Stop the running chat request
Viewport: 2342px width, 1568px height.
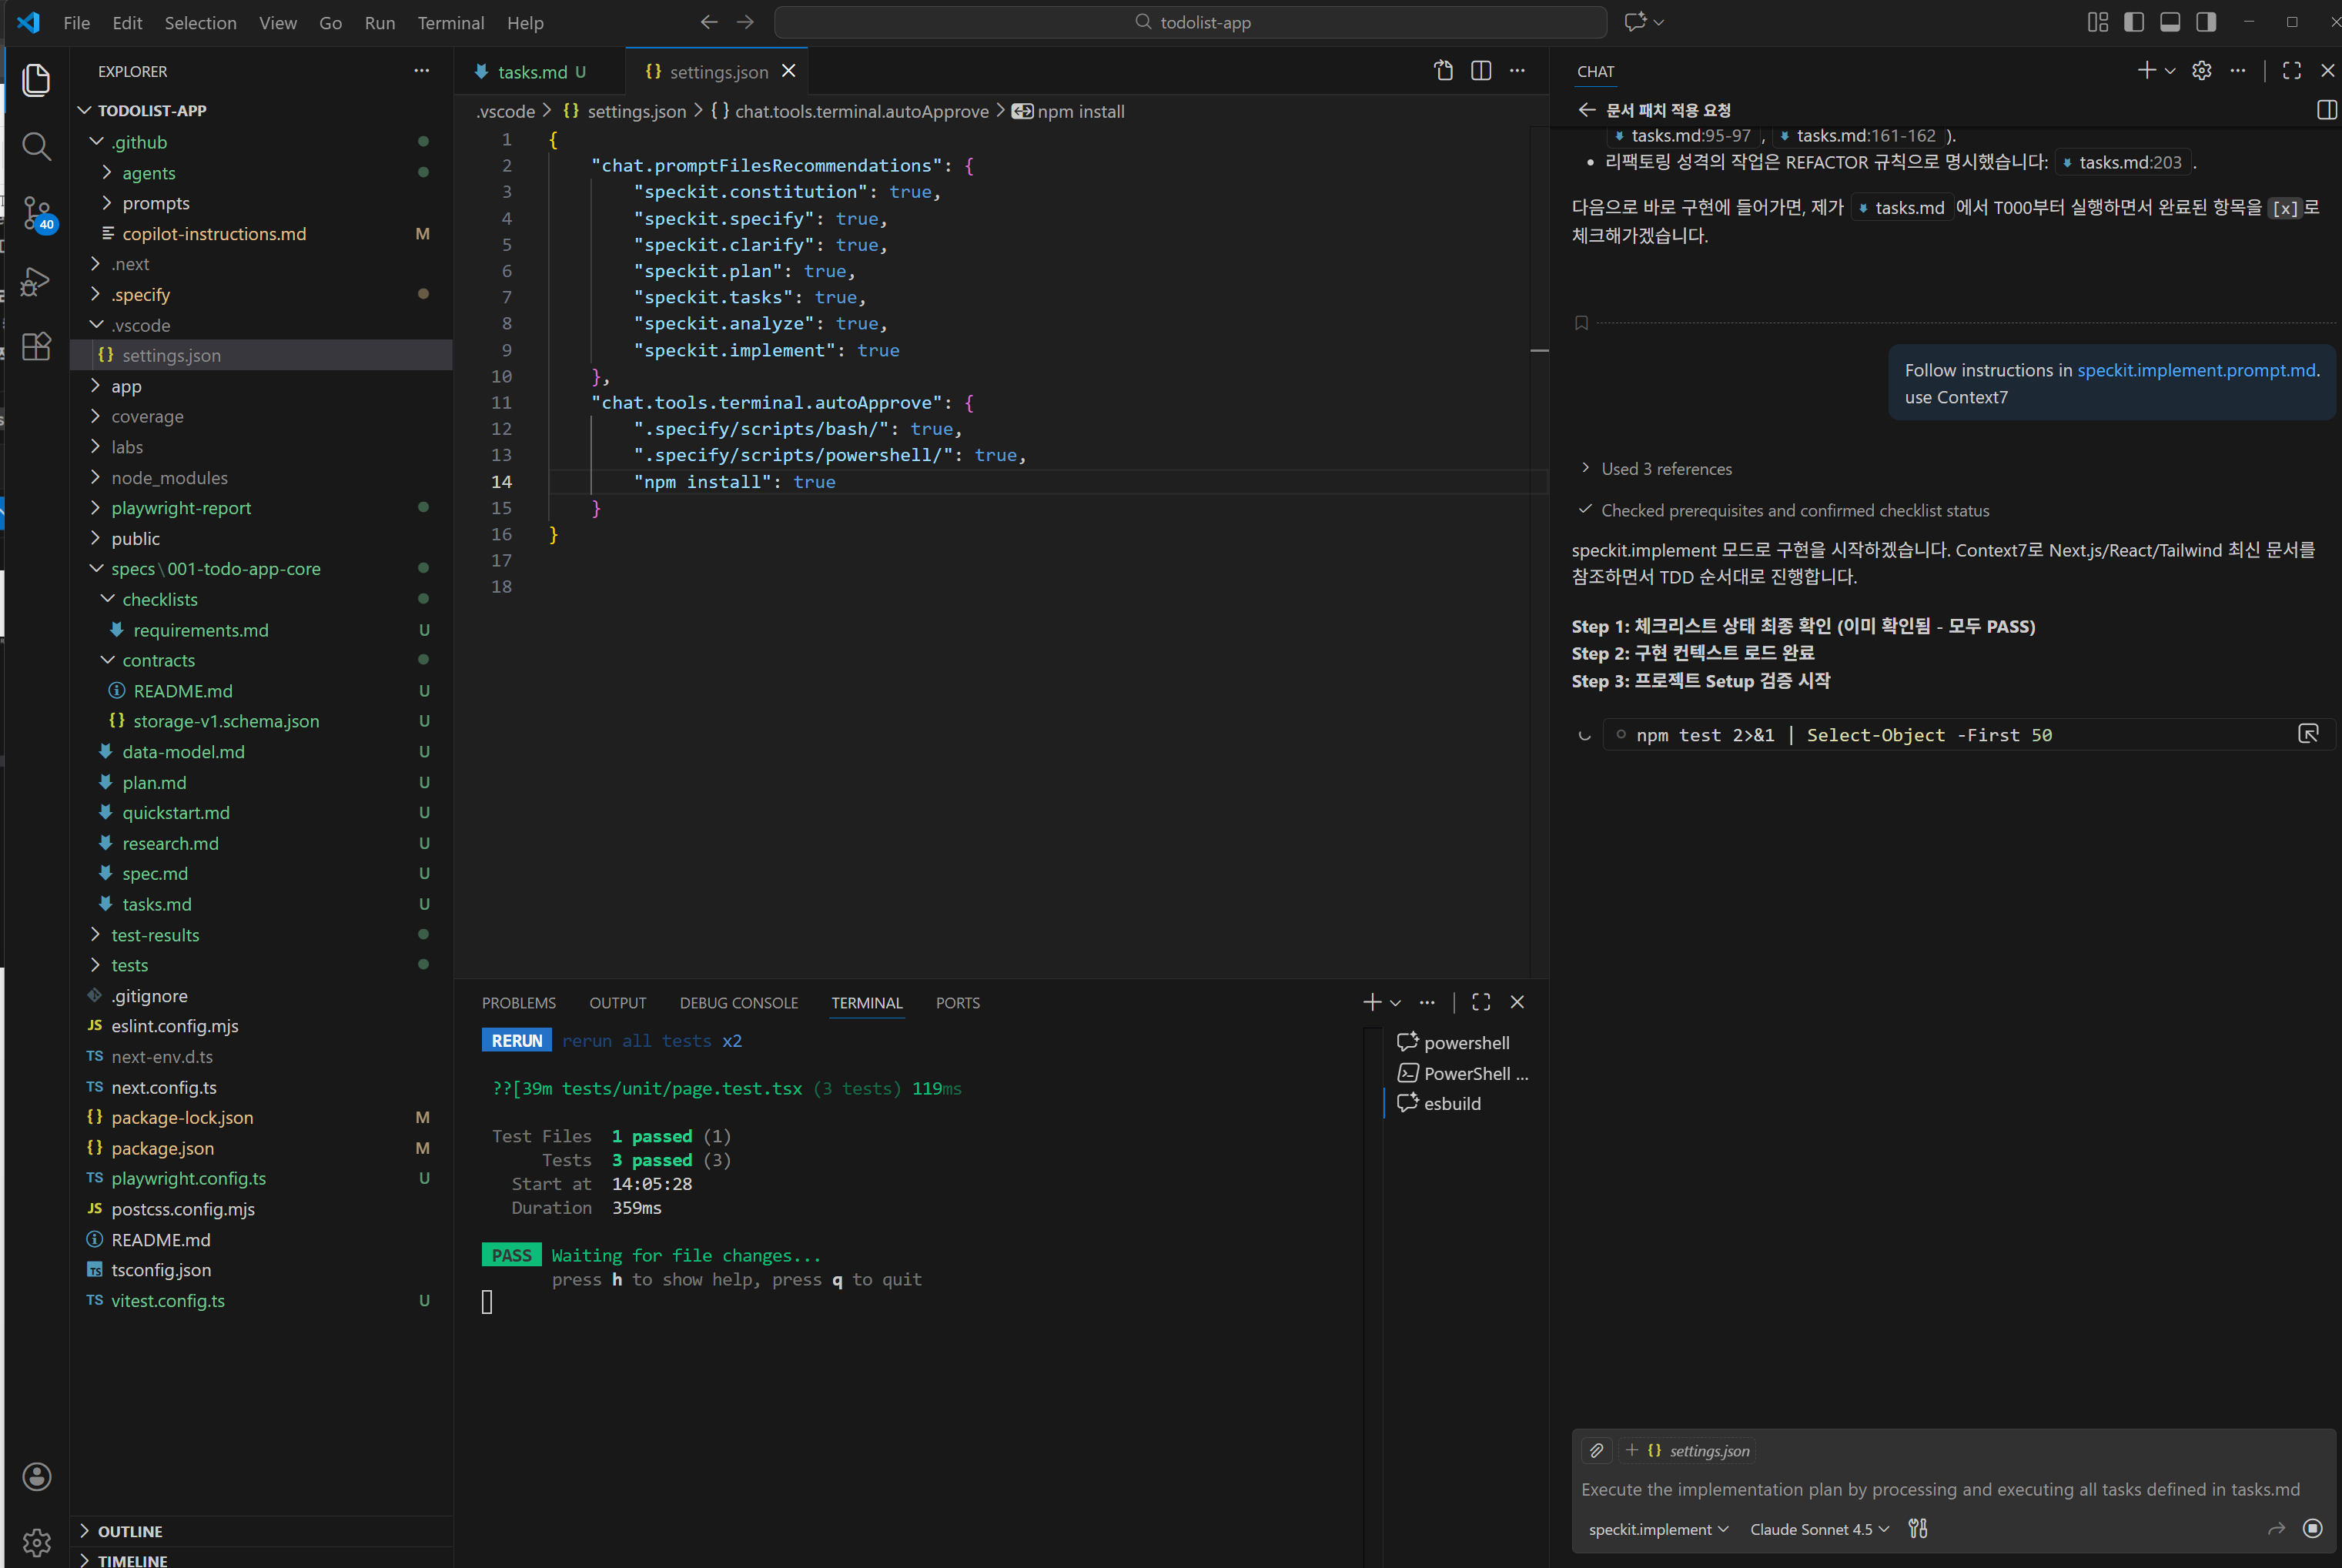(x=2312, y=1528)
